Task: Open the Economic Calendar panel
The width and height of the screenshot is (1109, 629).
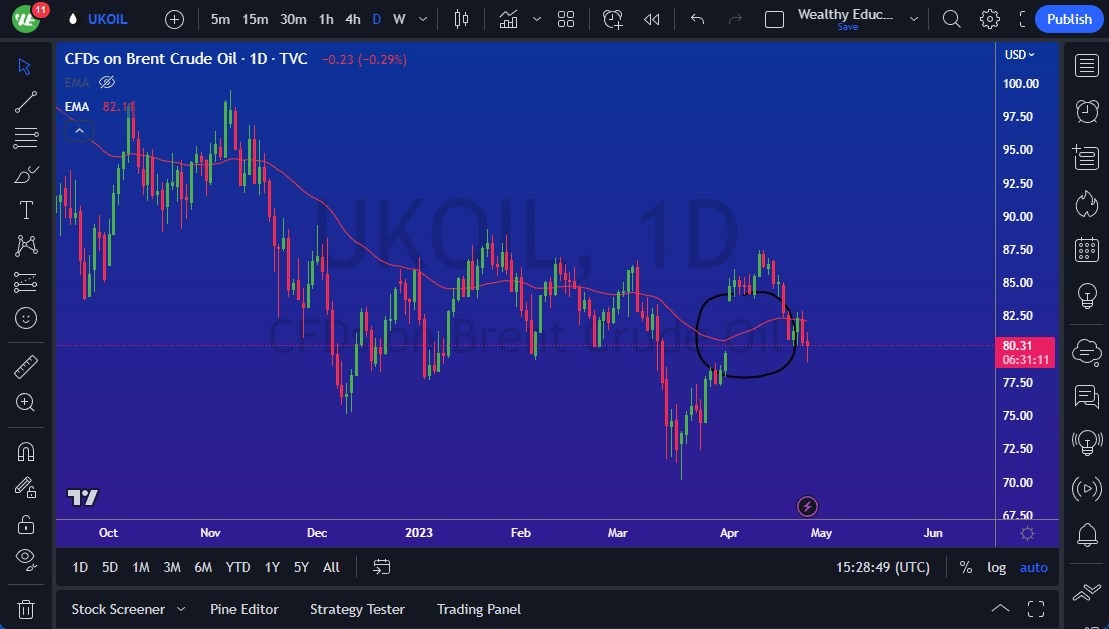Action: (x=1087, y=249)
